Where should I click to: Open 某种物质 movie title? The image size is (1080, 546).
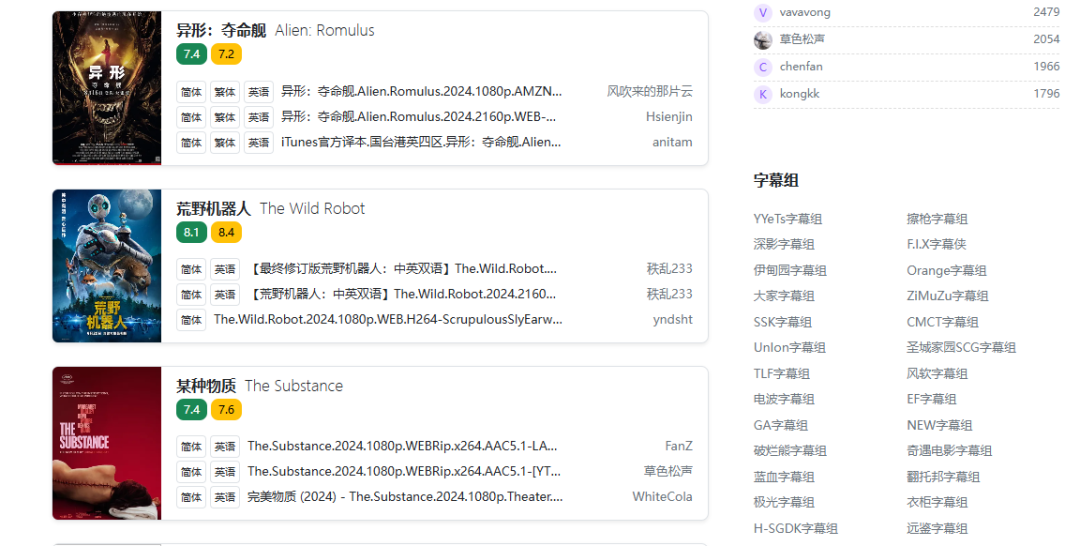click(206, 386)
